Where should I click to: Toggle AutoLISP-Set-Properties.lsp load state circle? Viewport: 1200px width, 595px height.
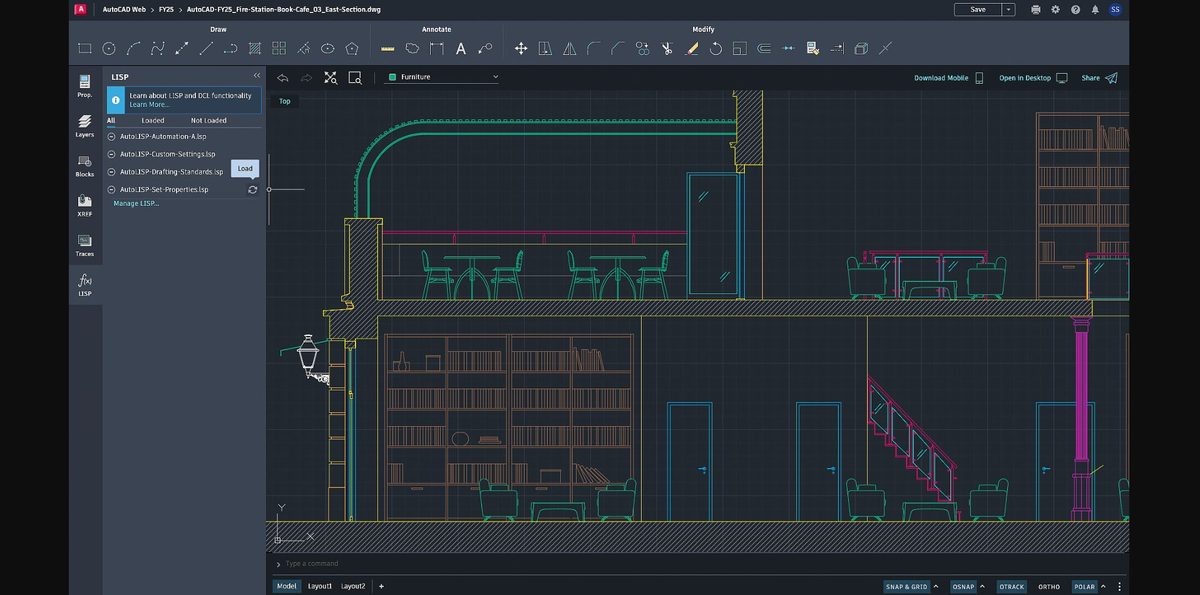click(112, 189)
